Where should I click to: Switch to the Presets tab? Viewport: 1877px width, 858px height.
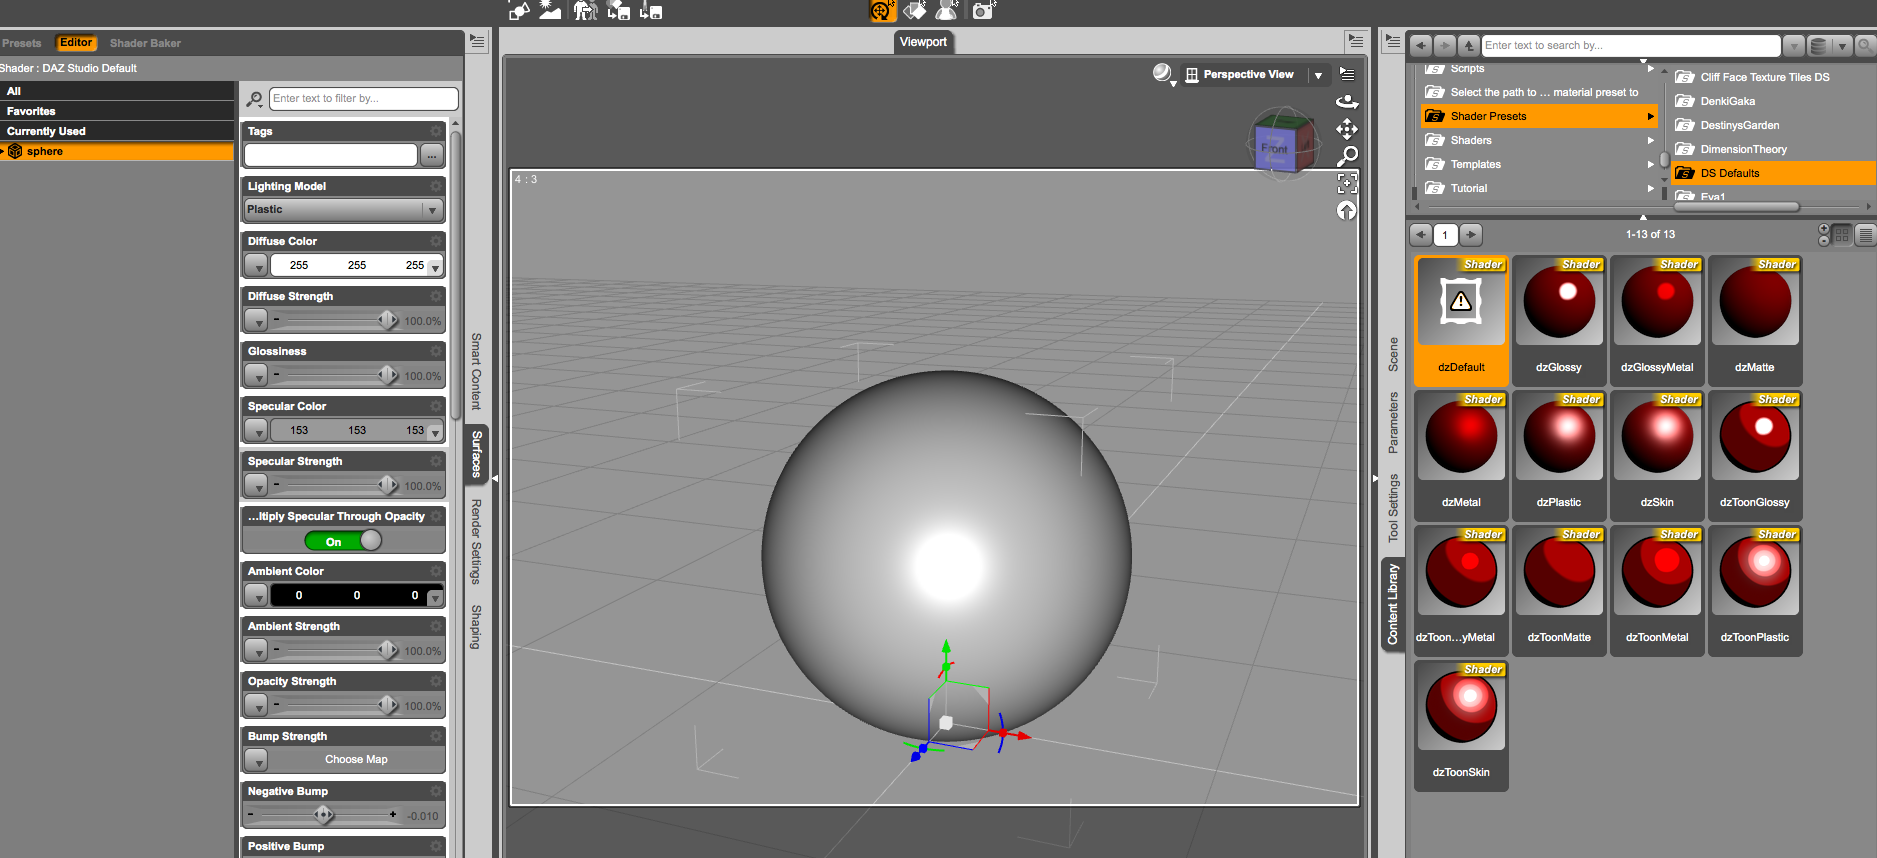[x=22, y=43]
